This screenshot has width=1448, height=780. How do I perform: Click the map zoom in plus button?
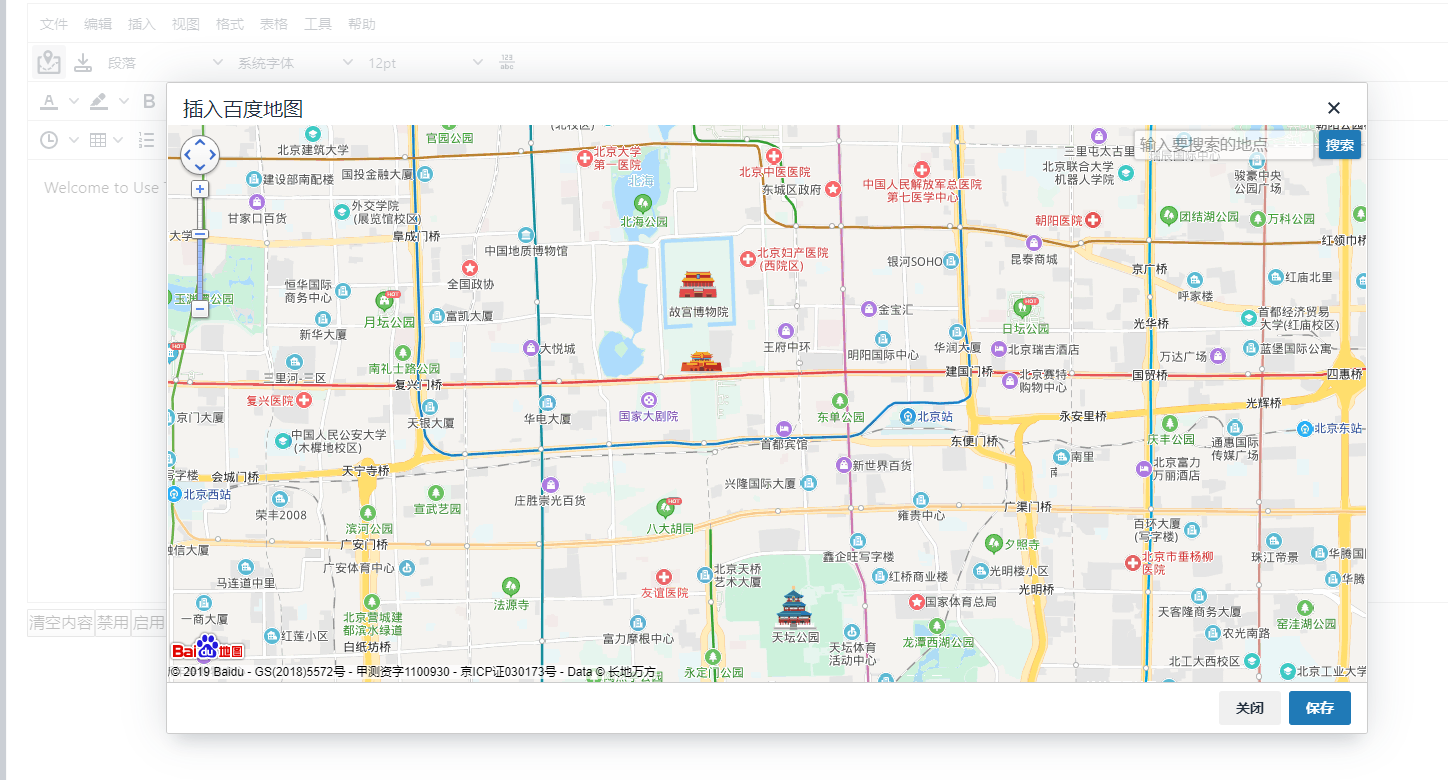200,189
